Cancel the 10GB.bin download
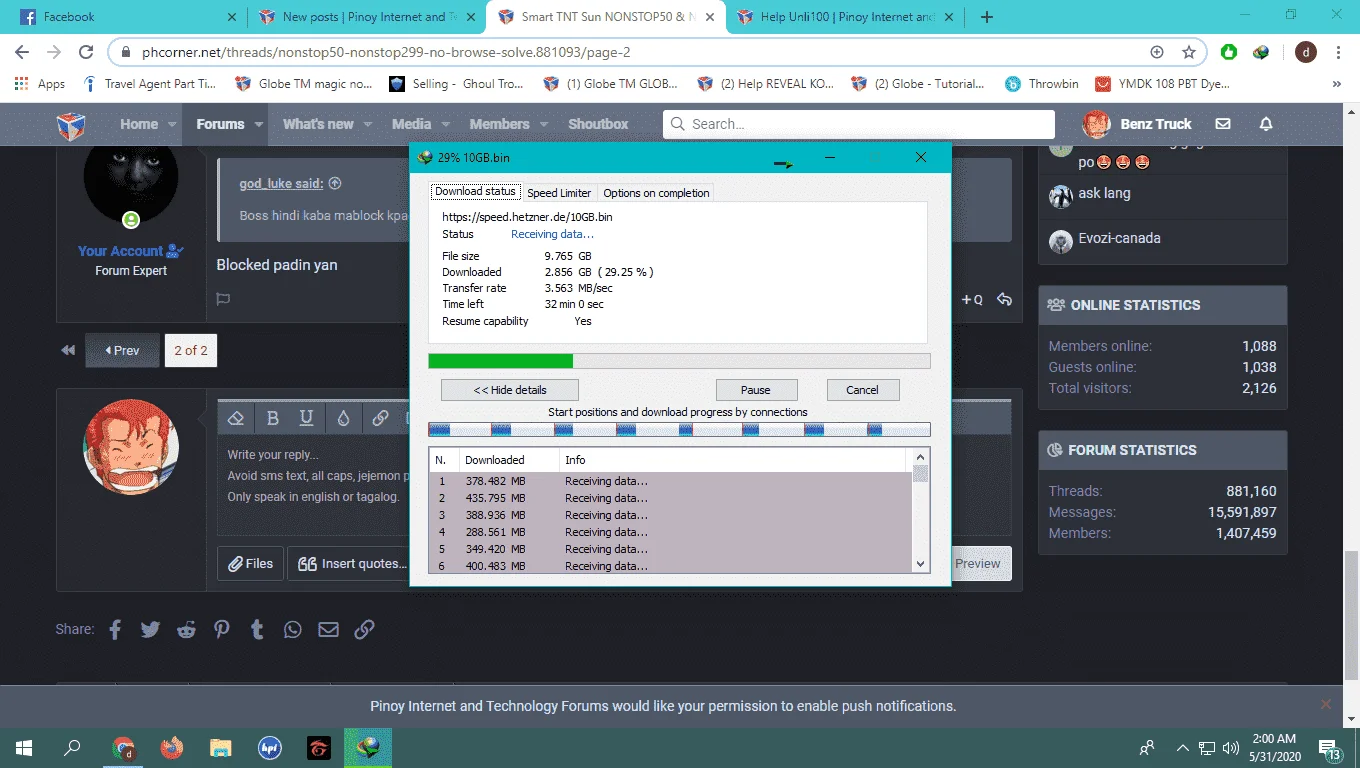The height and width of the screenshot is (768, 1360). click(x=862, y=390)
